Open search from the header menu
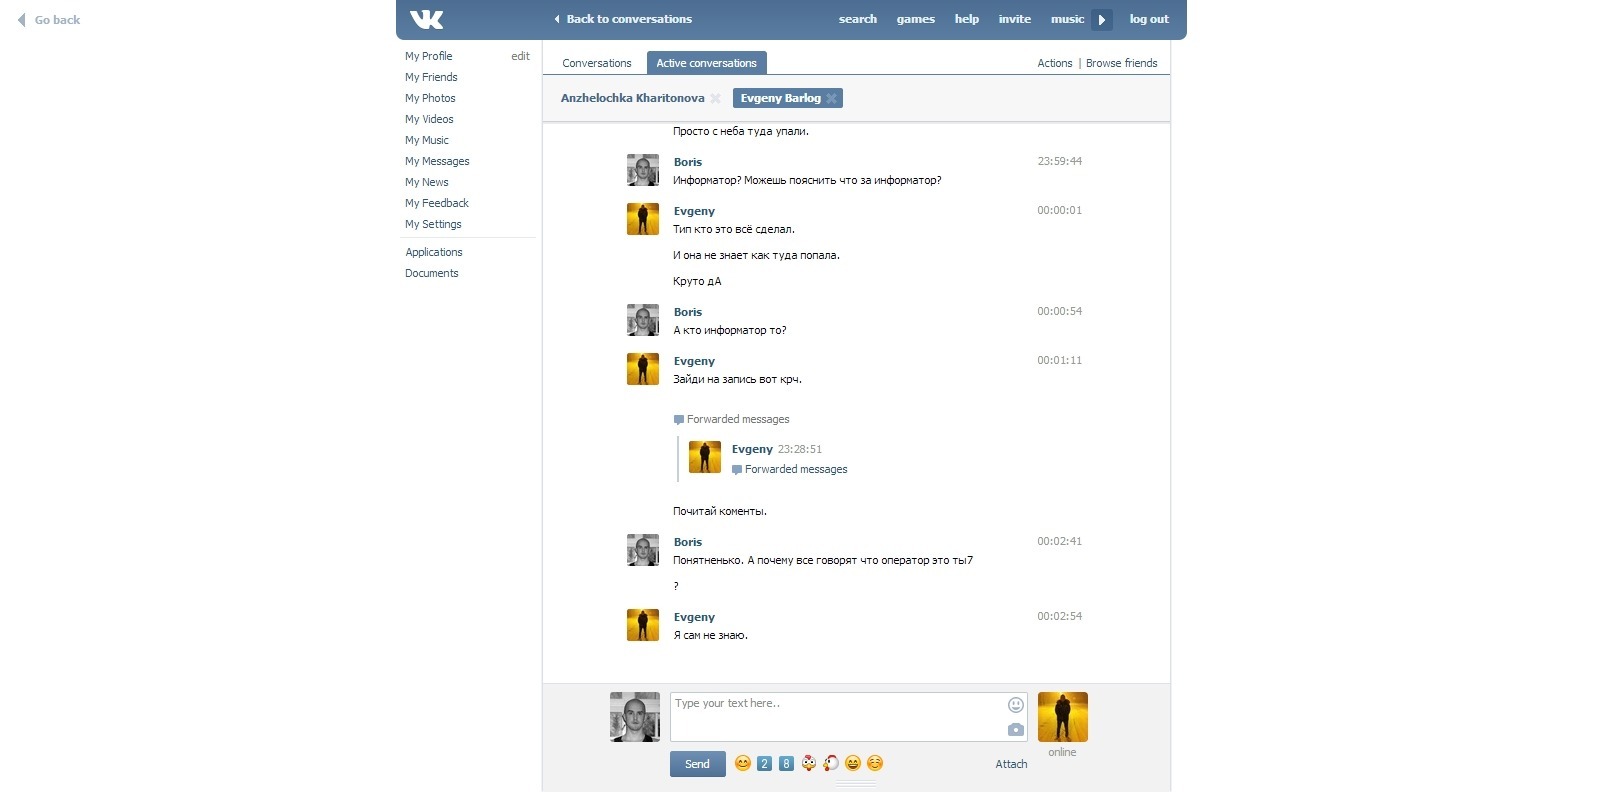 [x=858, y=19]
